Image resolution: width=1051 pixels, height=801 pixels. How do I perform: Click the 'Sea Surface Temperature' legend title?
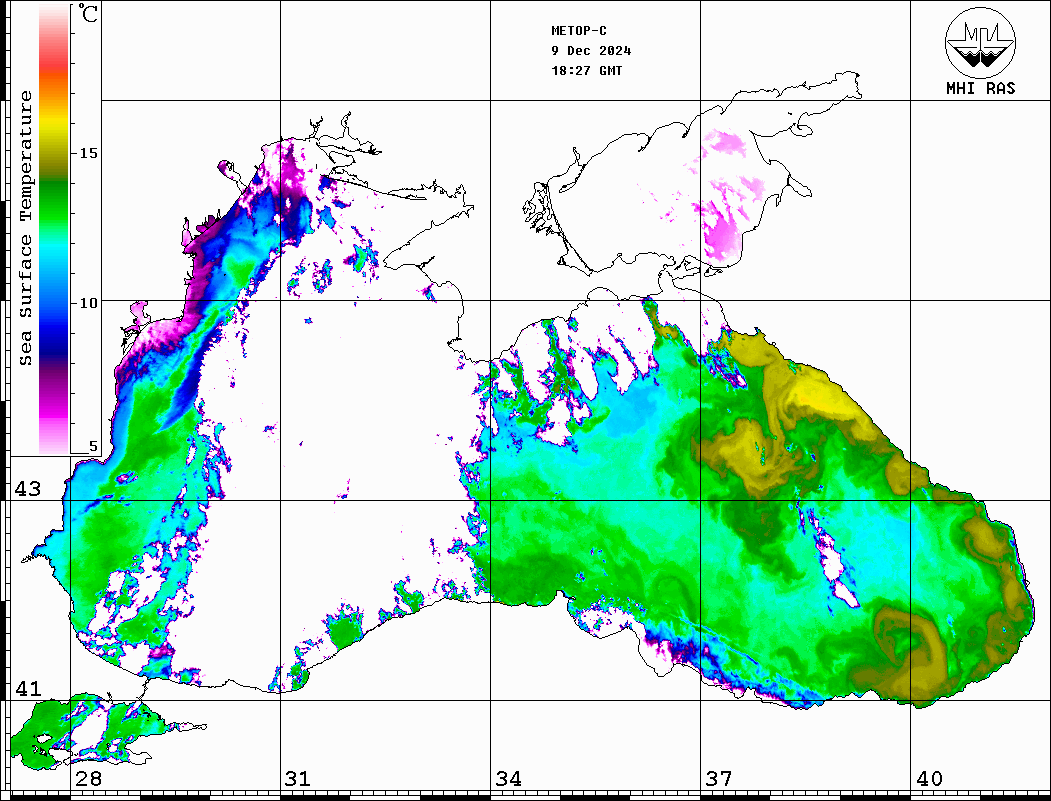(25, 228)
